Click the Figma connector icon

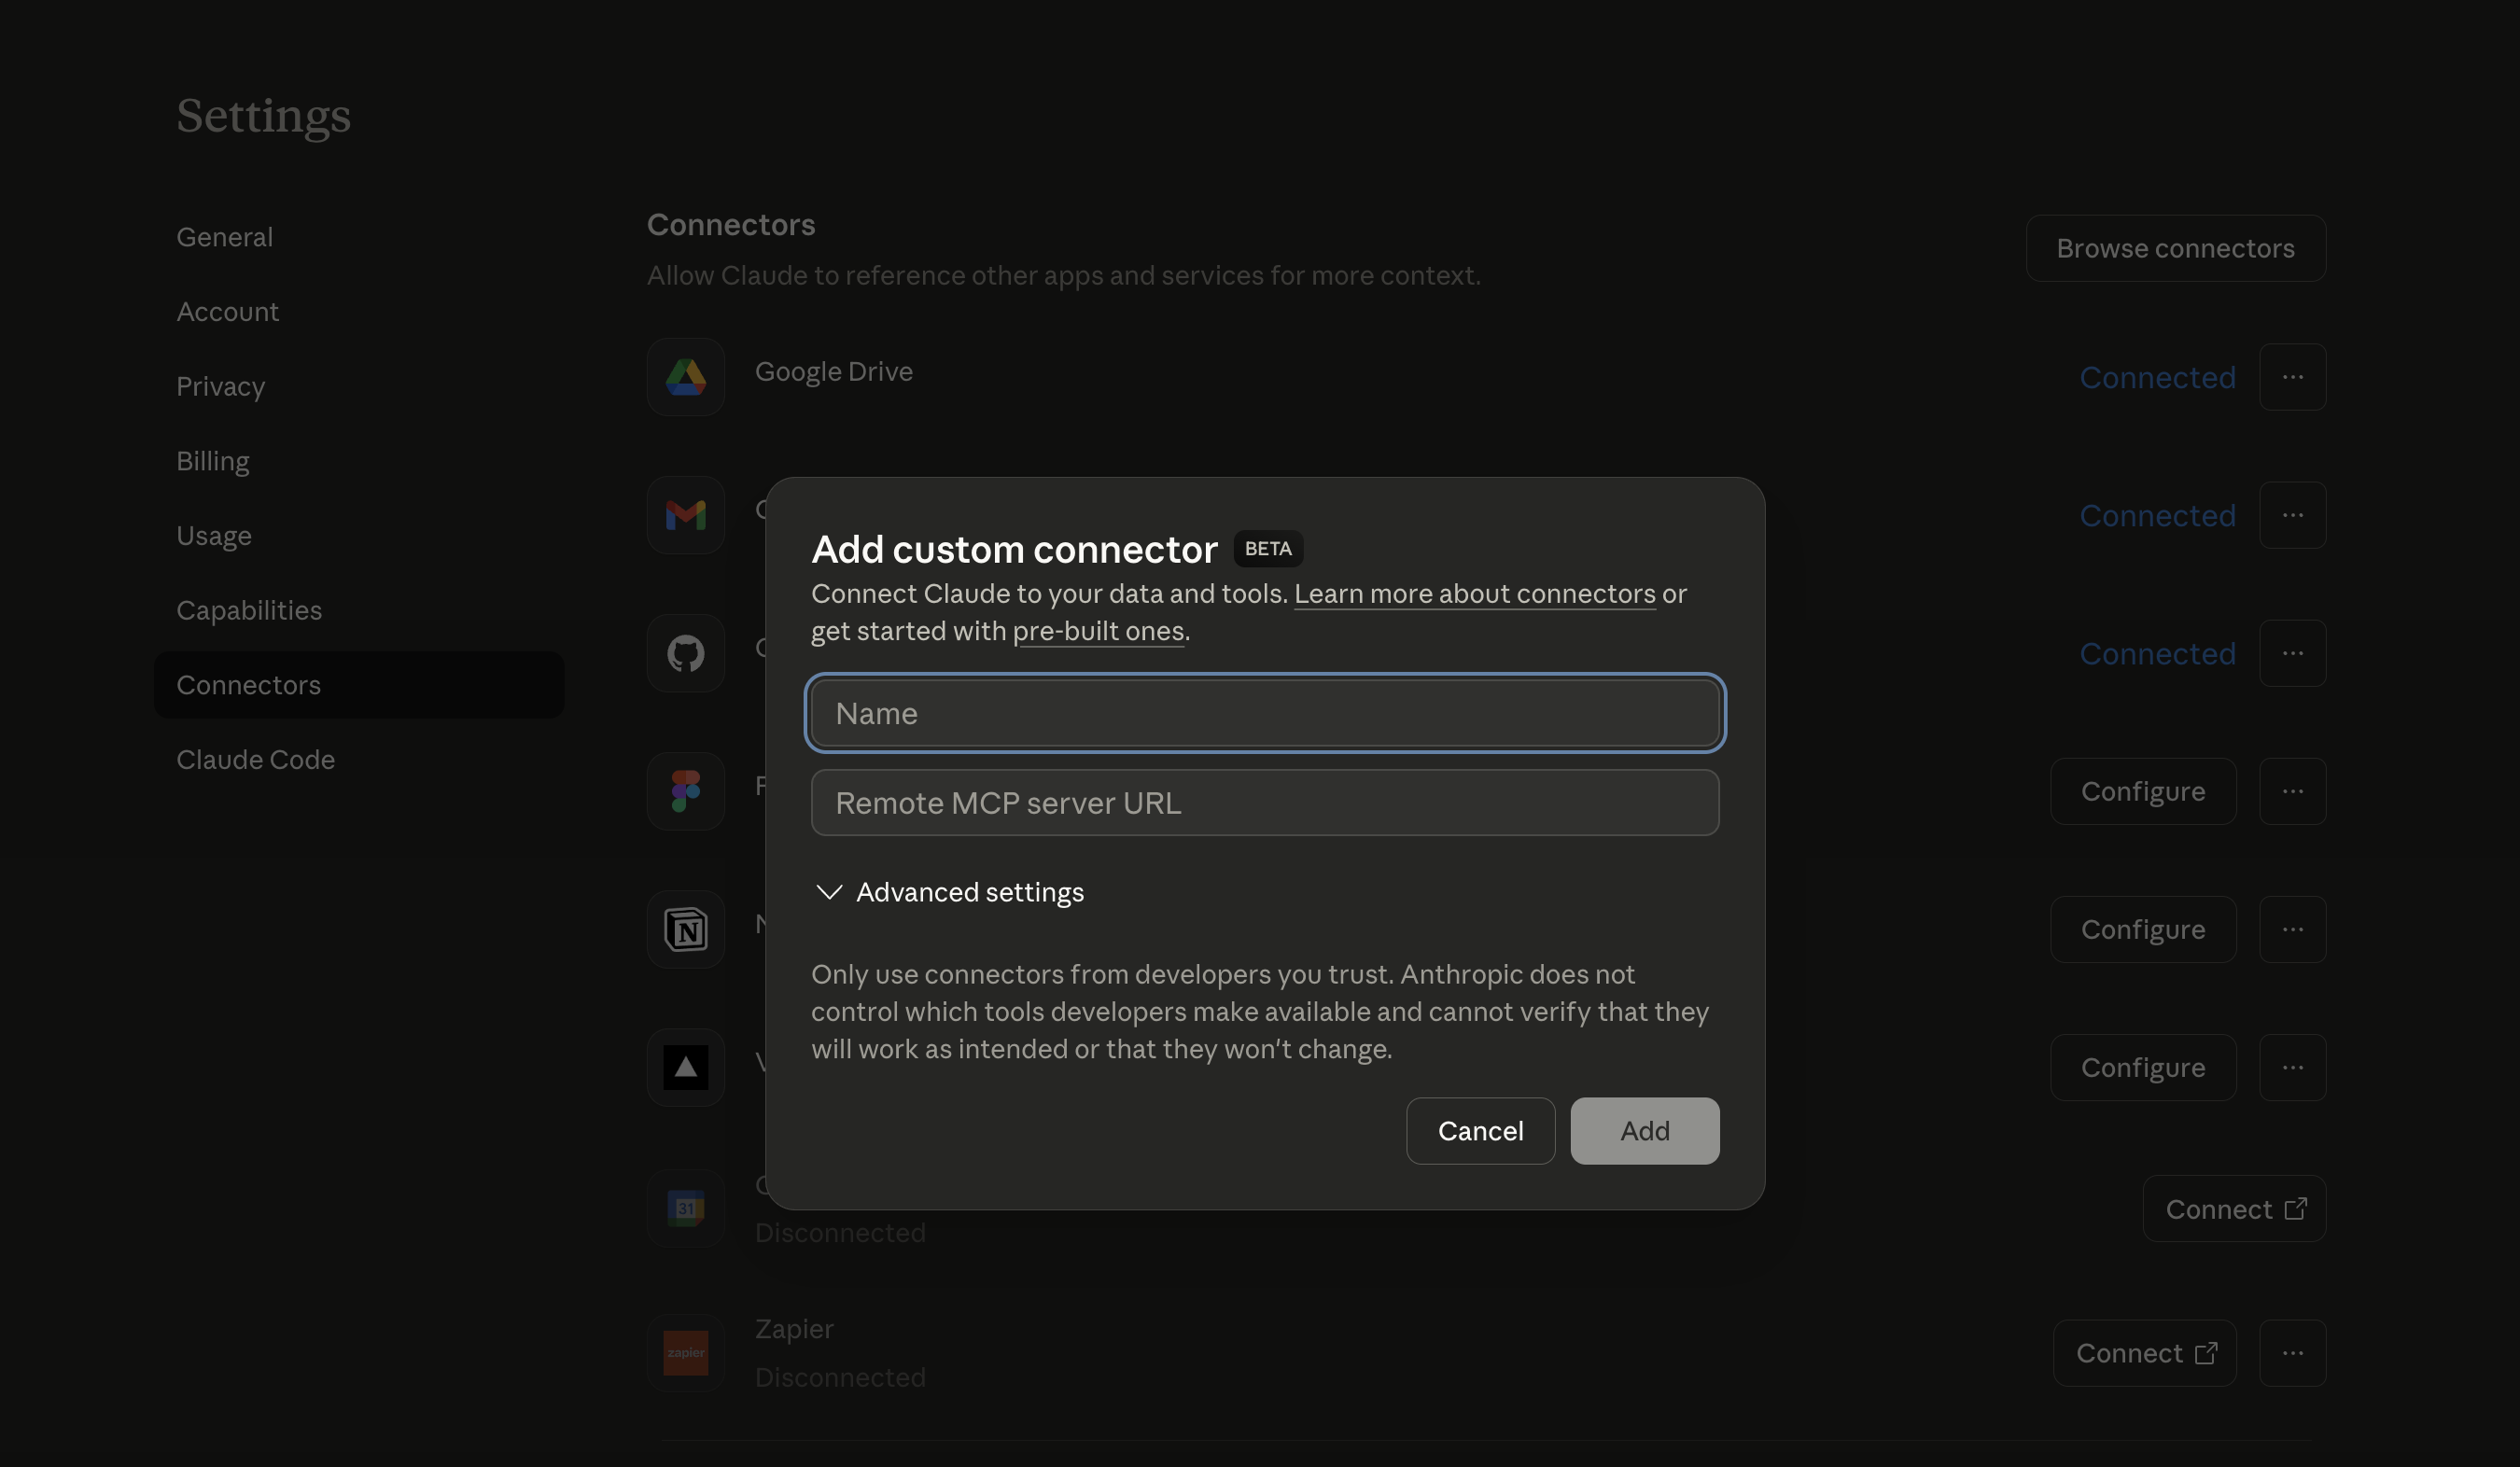(685, 791)
